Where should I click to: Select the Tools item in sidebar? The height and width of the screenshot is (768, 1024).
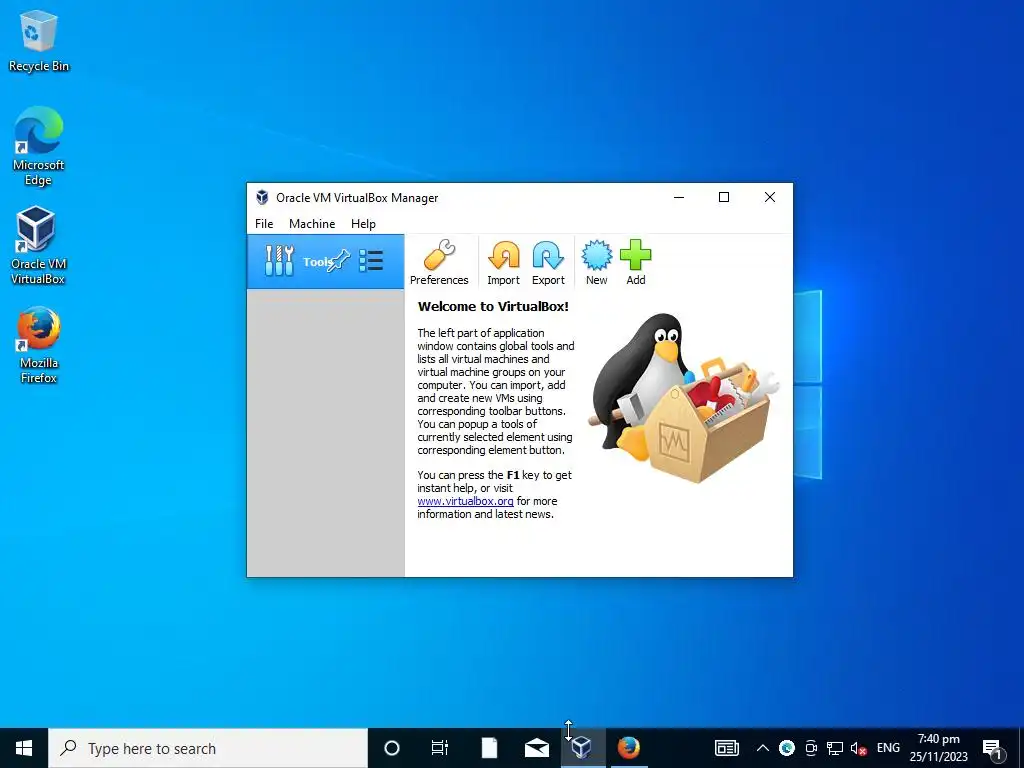click(325, 262)
